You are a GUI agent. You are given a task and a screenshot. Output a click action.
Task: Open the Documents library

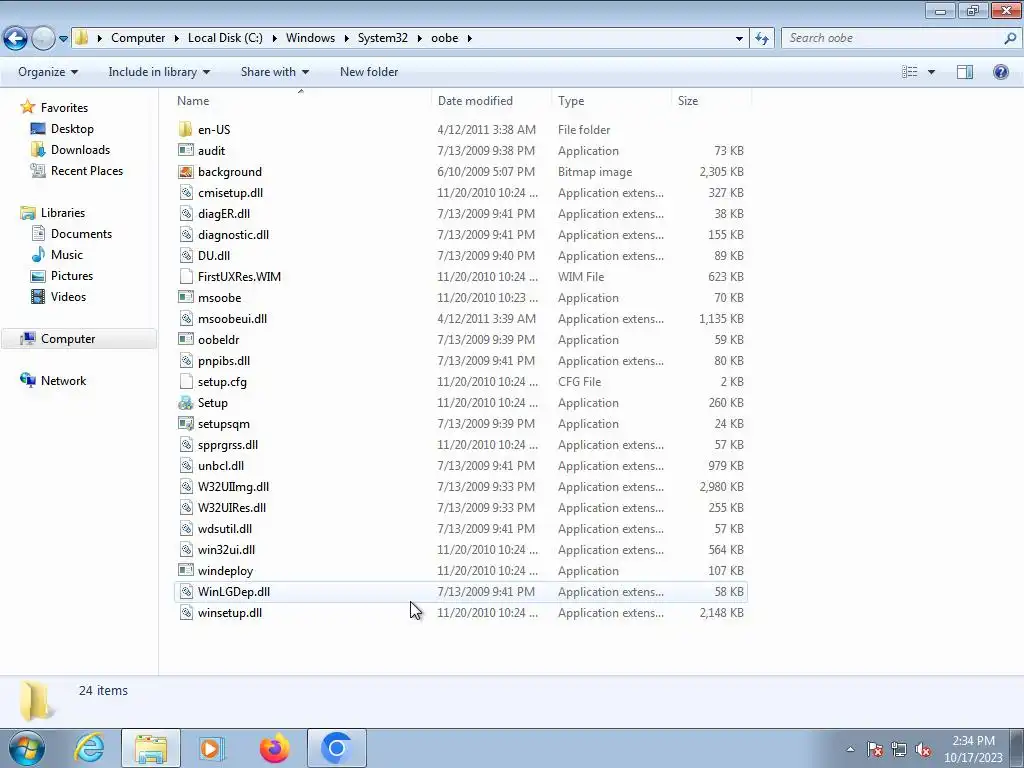[81, 234]
